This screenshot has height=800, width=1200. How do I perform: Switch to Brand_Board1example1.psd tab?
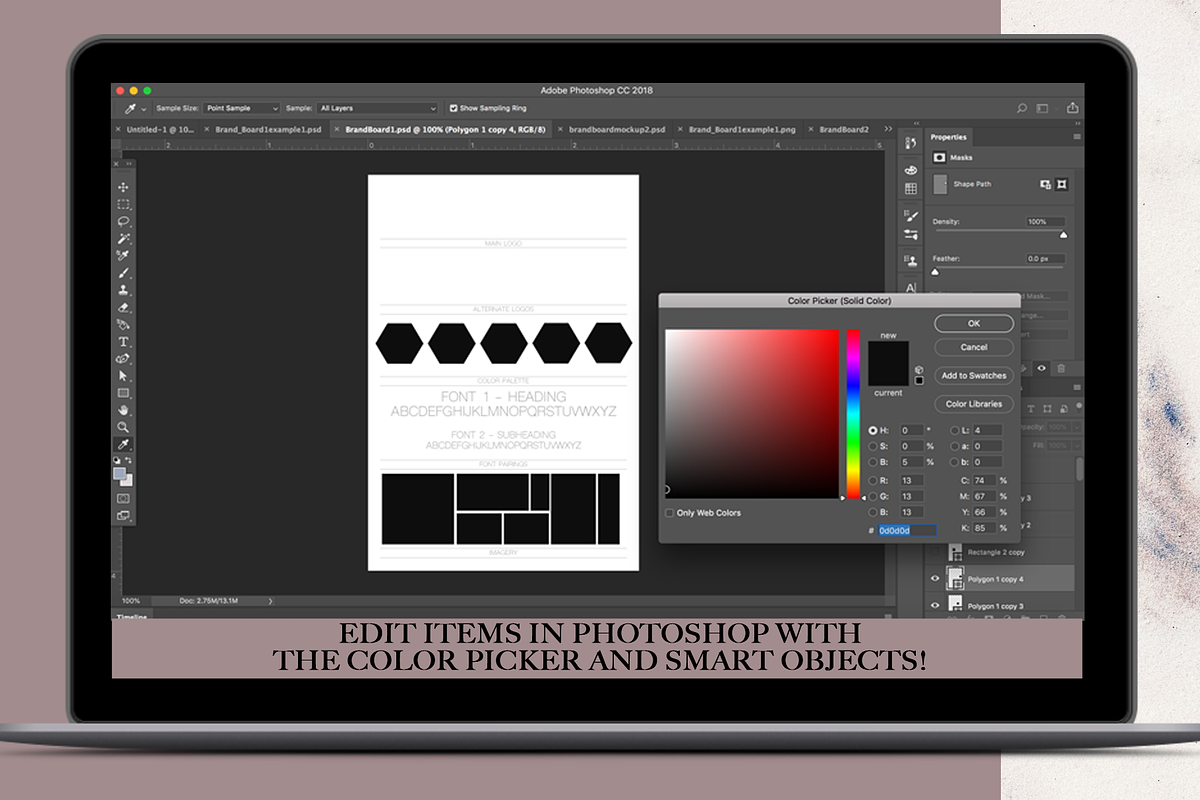[x=262, y=129]
